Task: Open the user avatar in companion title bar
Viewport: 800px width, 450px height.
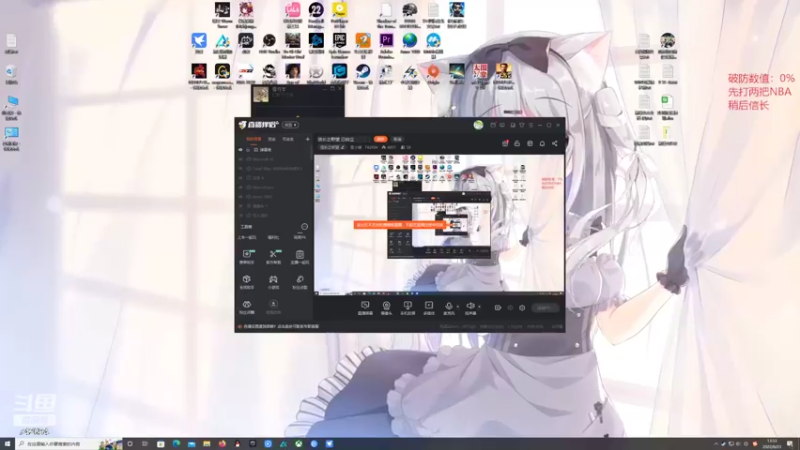Action: 478,125
